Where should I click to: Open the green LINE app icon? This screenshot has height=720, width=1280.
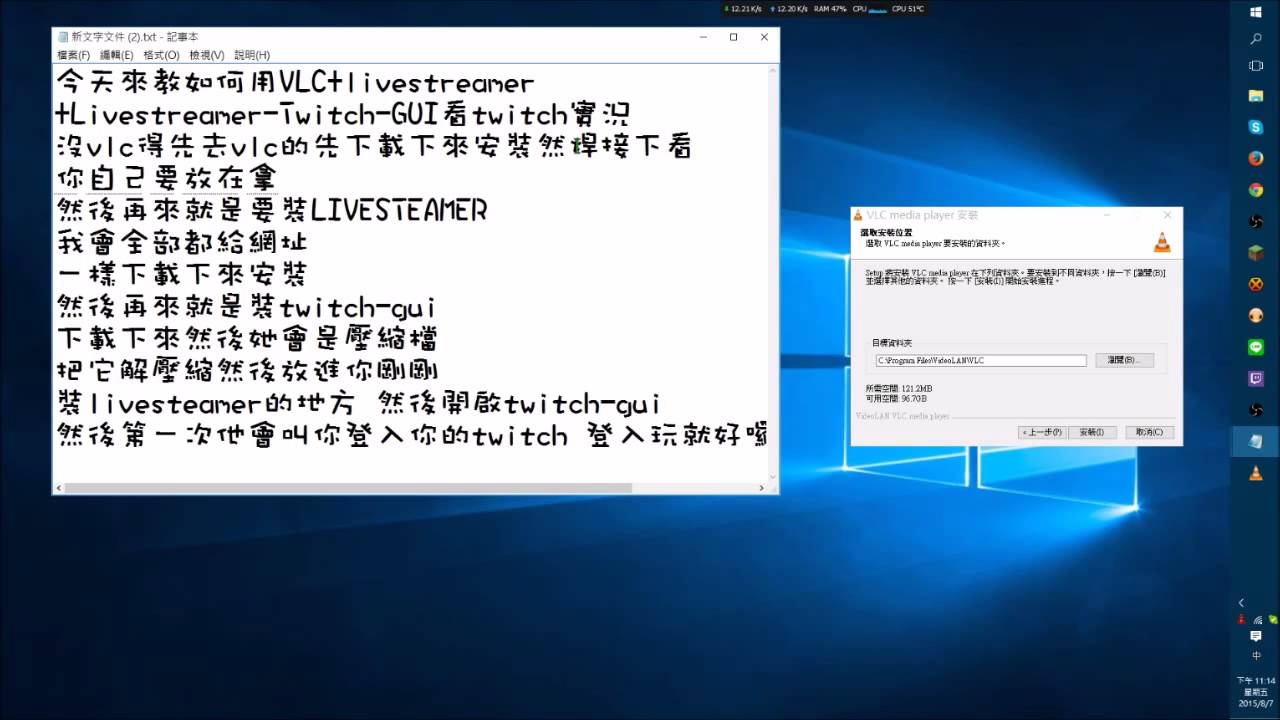tap(1256, 347)
